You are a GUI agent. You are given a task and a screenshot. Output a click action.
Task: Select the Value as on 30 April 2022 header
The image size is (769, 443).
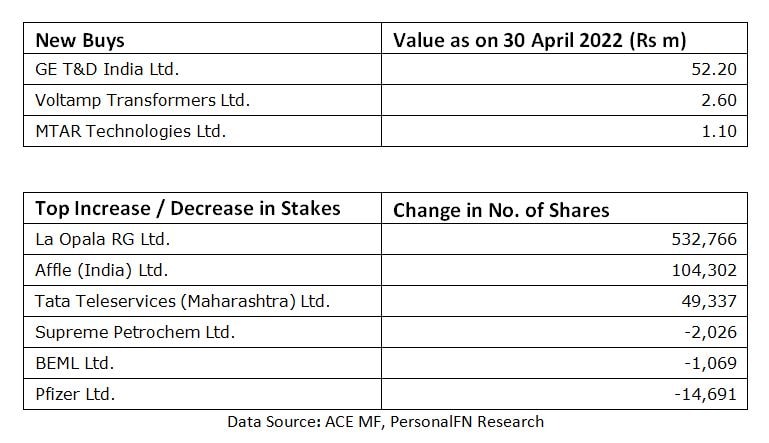545,41
